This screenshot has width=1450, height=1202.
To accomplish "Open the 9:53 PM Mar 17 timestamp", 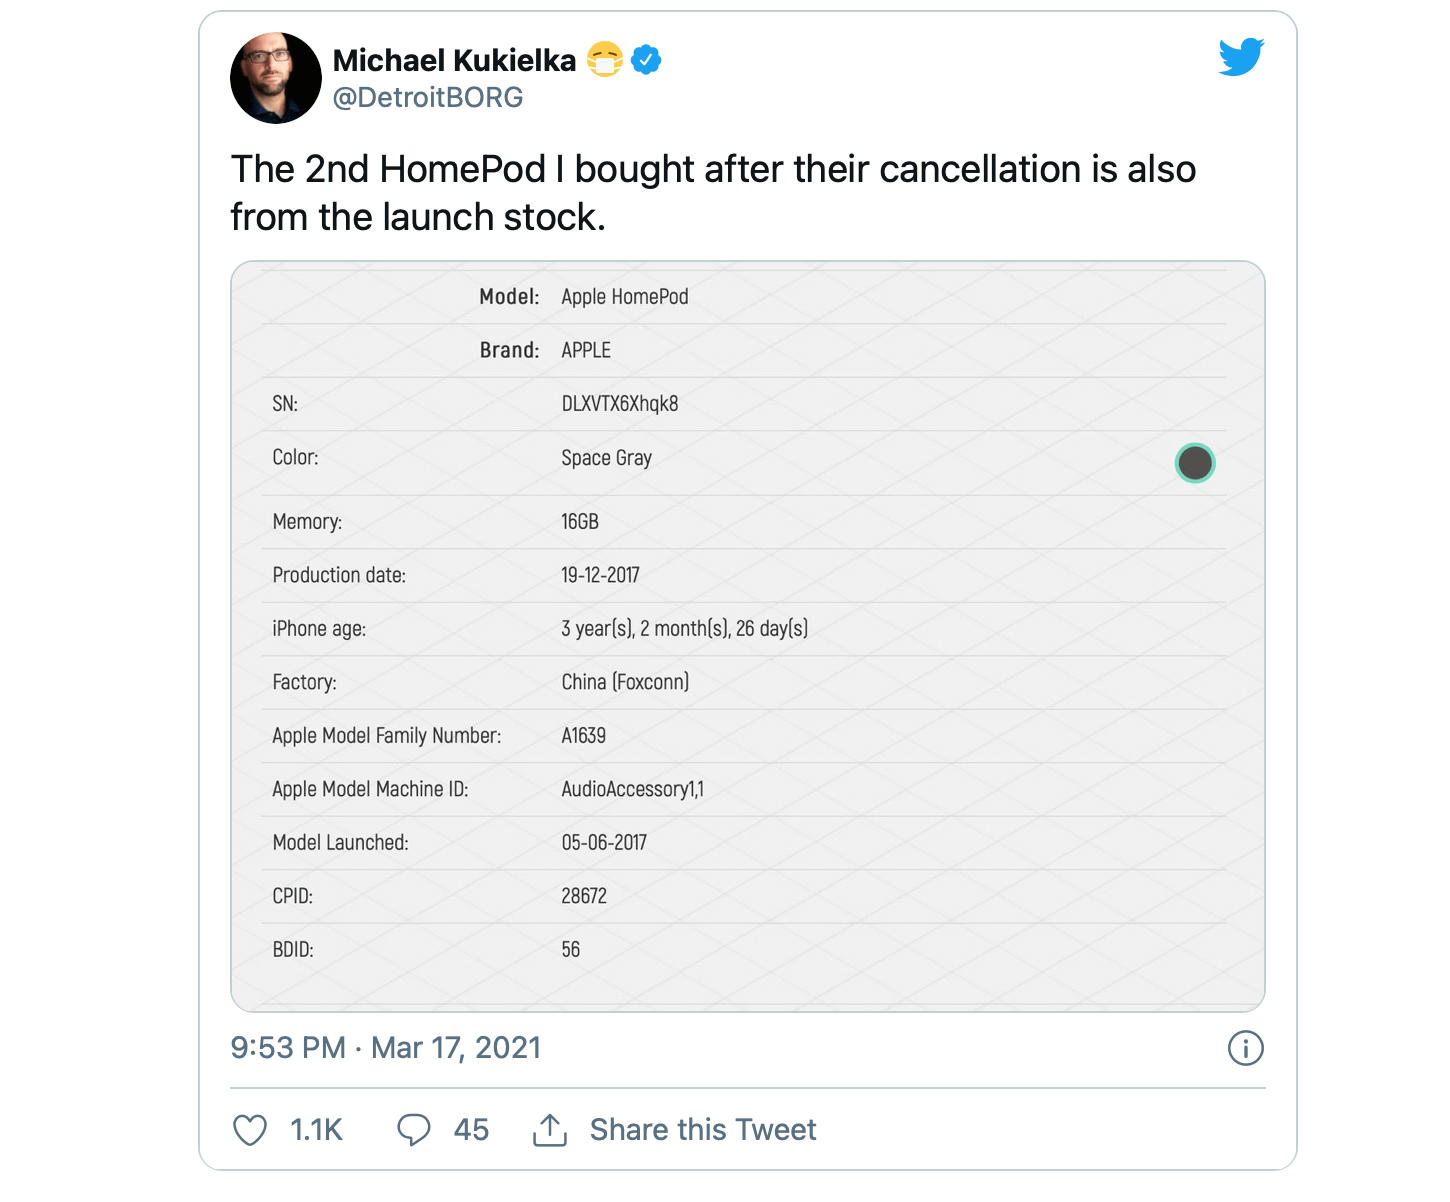I will pyautogui.click(x=386, y=1048).
